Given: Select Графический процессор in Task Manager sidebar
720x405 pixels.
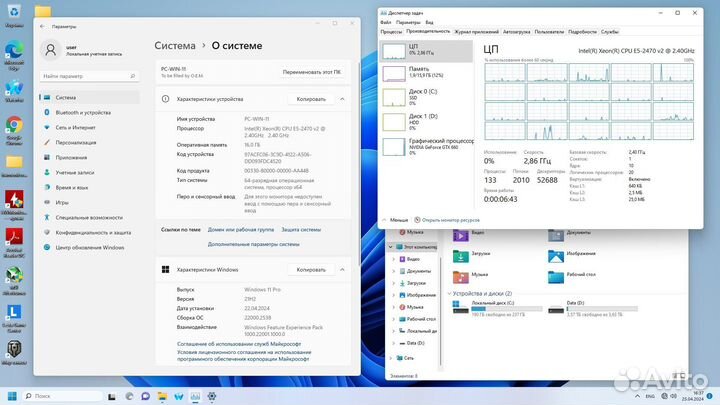Looking at the screenshot, I should coord(426,146).
